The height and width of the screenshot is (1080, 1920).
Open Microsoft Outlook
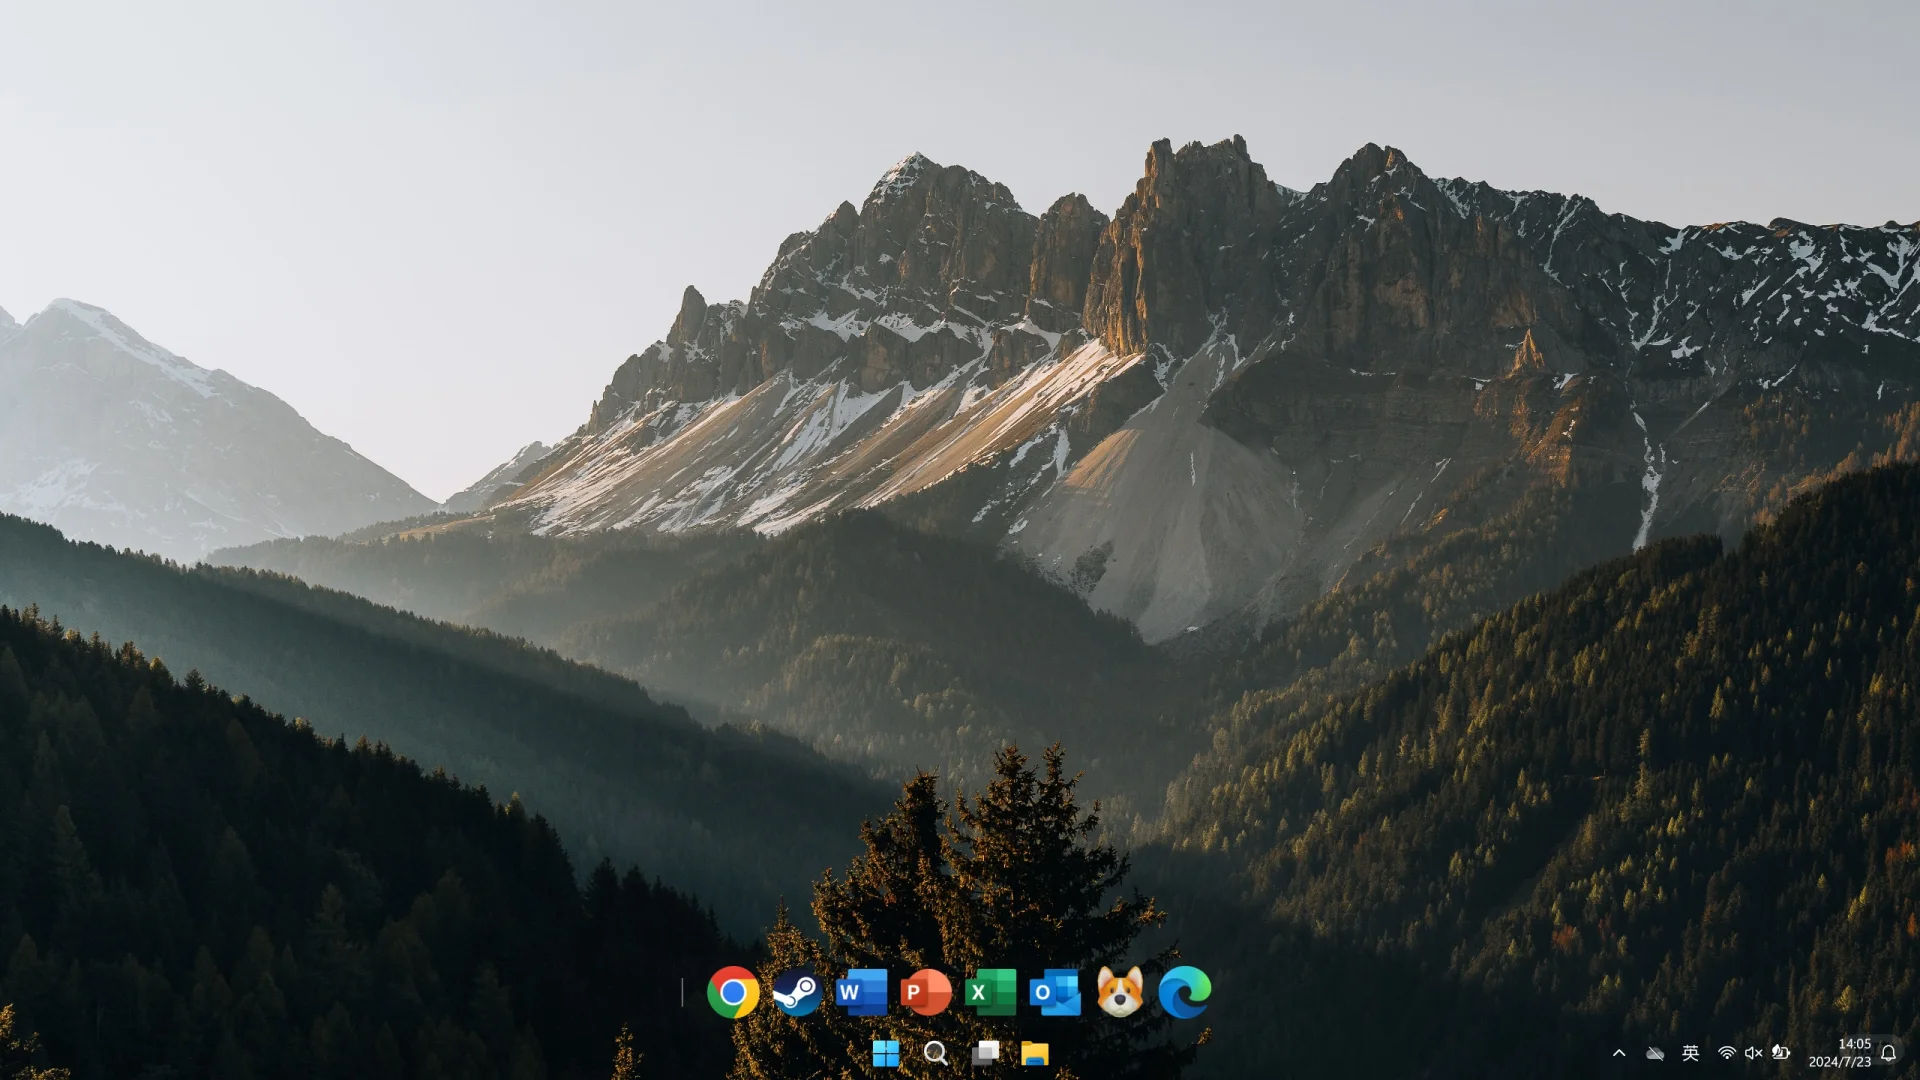coord(1055,992)
